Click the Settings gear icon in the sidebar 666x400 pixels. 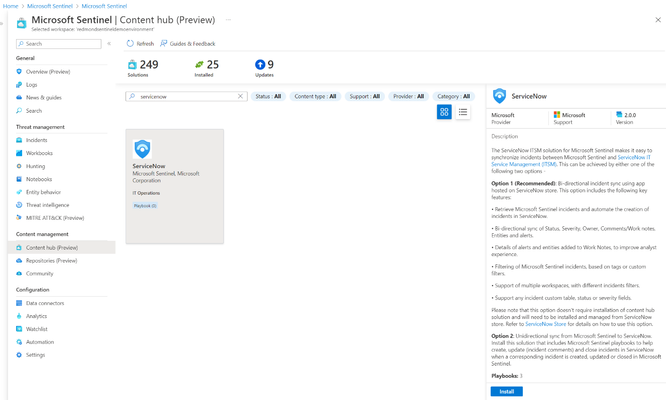point(19,355)
